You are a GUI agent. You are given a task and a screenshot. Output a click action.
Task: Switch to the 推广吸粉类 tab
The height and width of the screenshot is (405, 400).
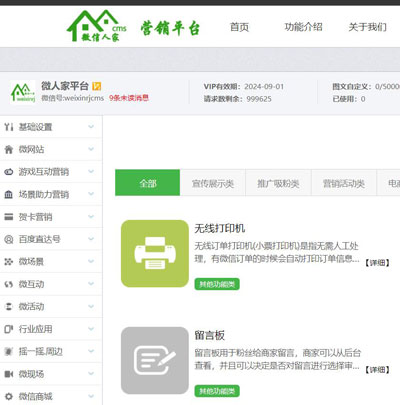(x=278, y=183)
